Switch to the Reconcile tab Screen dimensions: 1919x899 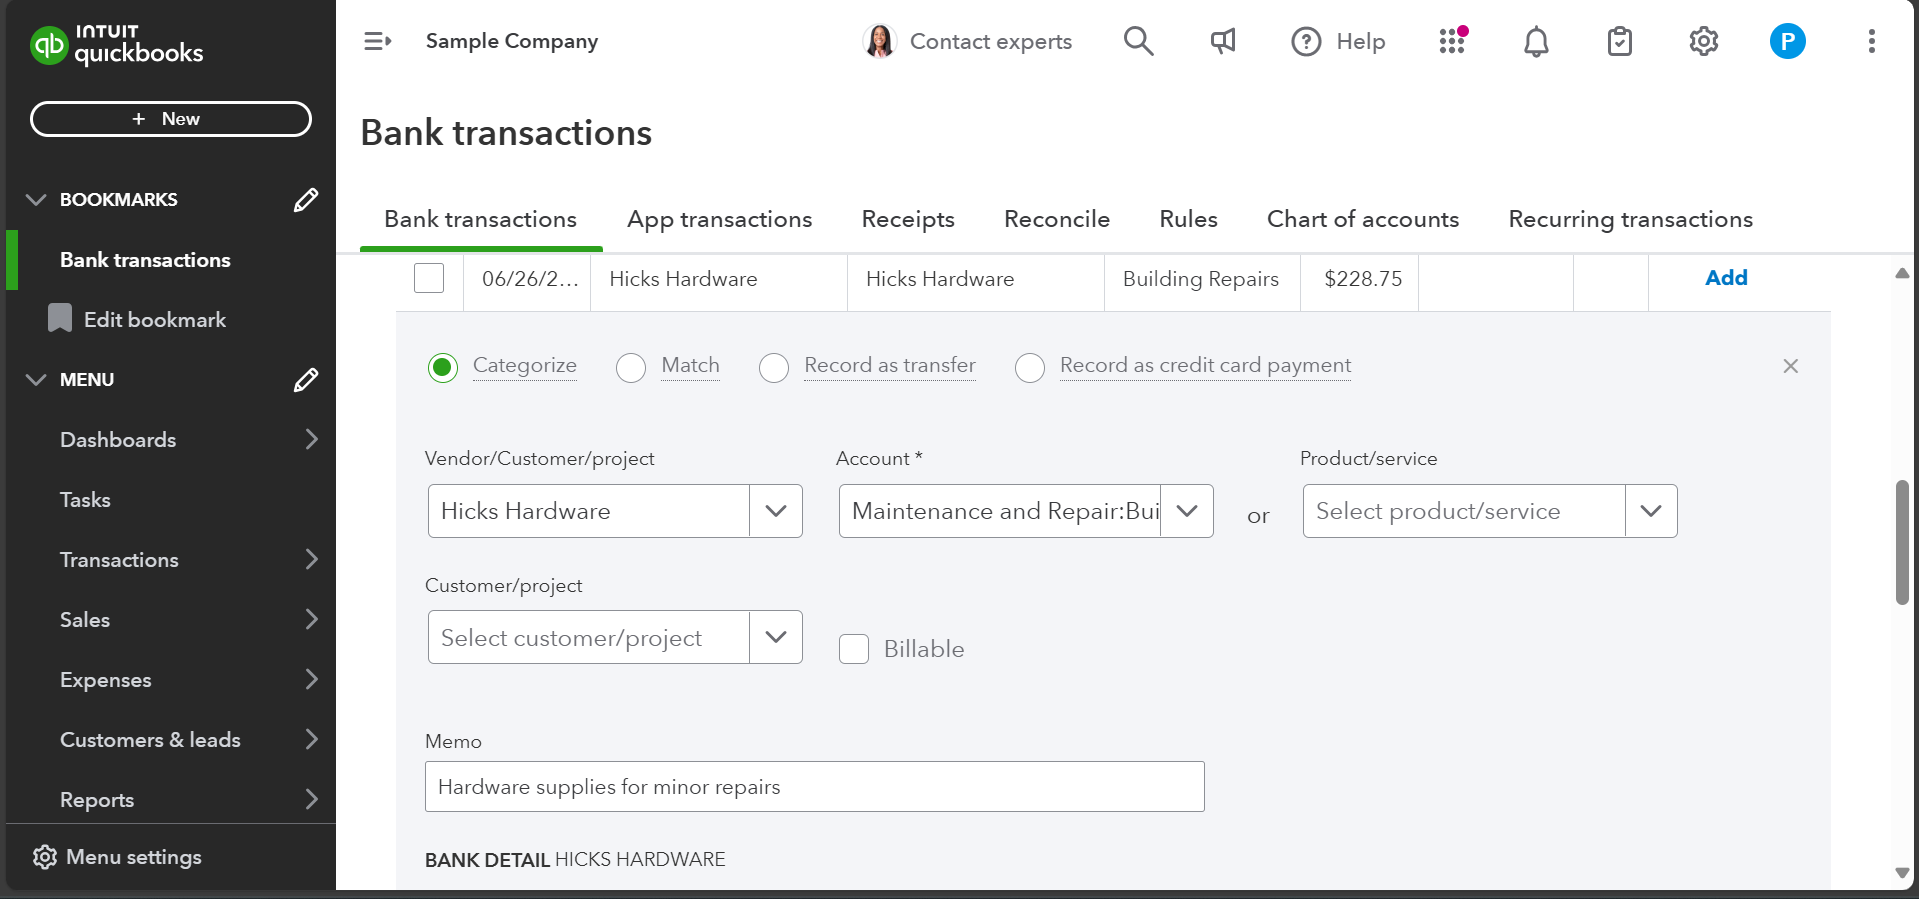click(1056, 219)
